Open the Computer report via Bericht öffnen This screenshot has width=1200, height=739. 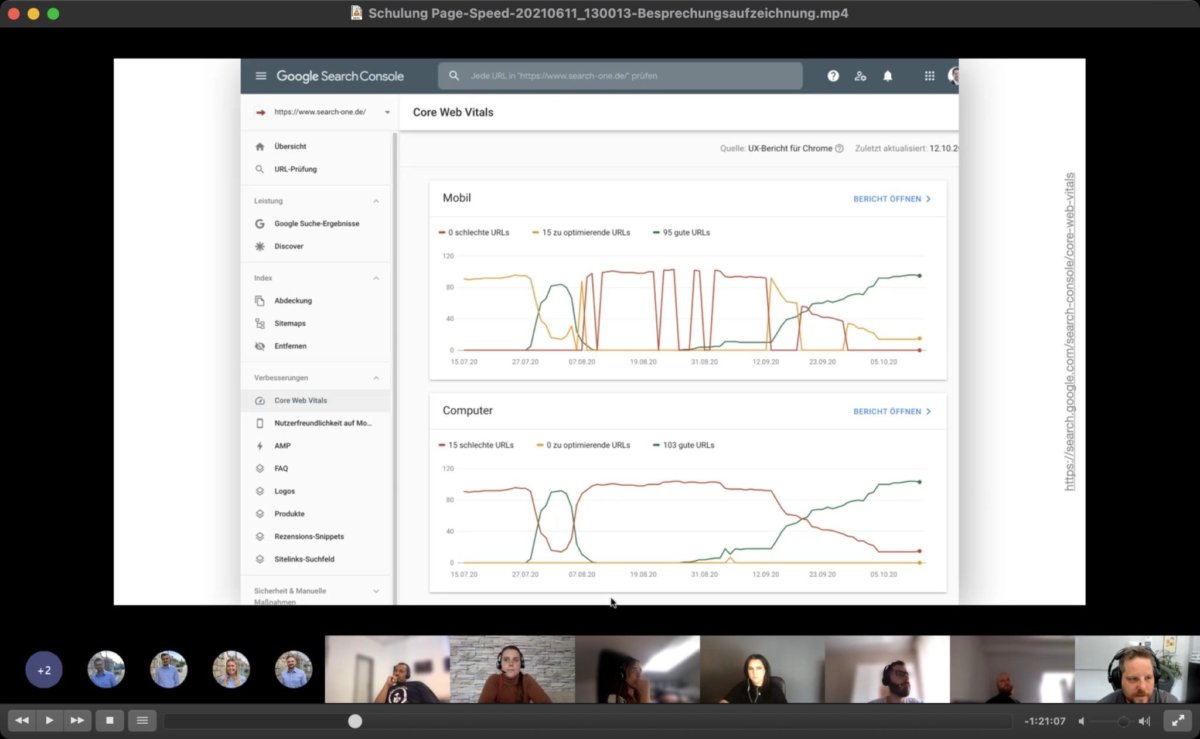click(891, 411)
